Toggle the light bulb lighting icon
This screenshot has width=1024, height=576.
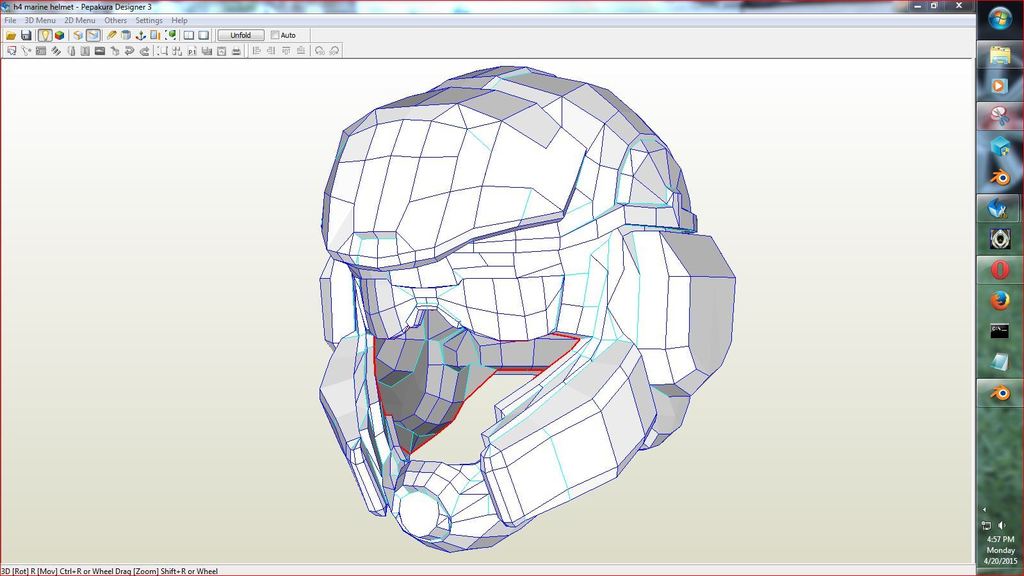pyautogui.click(x=44, y=35)
